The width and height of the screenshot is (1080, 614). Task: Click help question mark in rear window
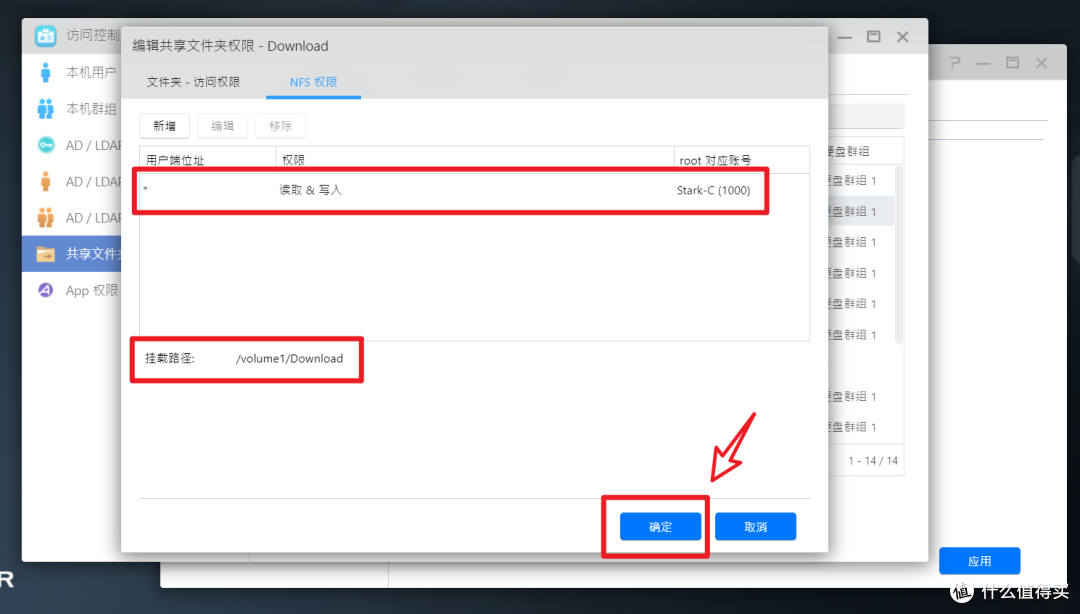click(x=955, y=63)
